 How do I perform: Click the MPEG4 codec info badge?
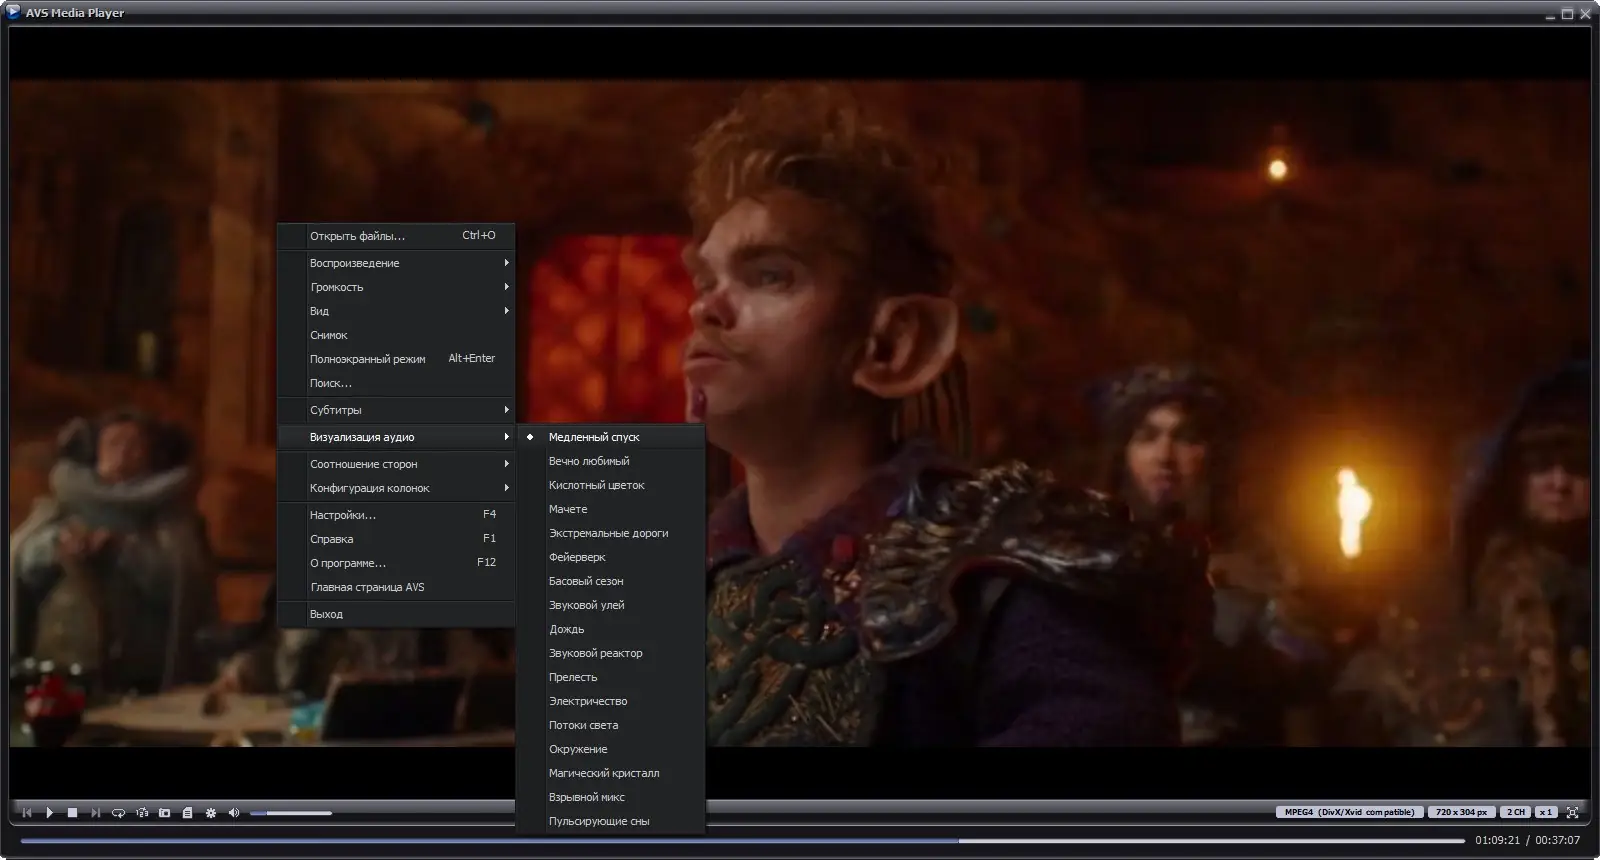[x=1349, y=812]
